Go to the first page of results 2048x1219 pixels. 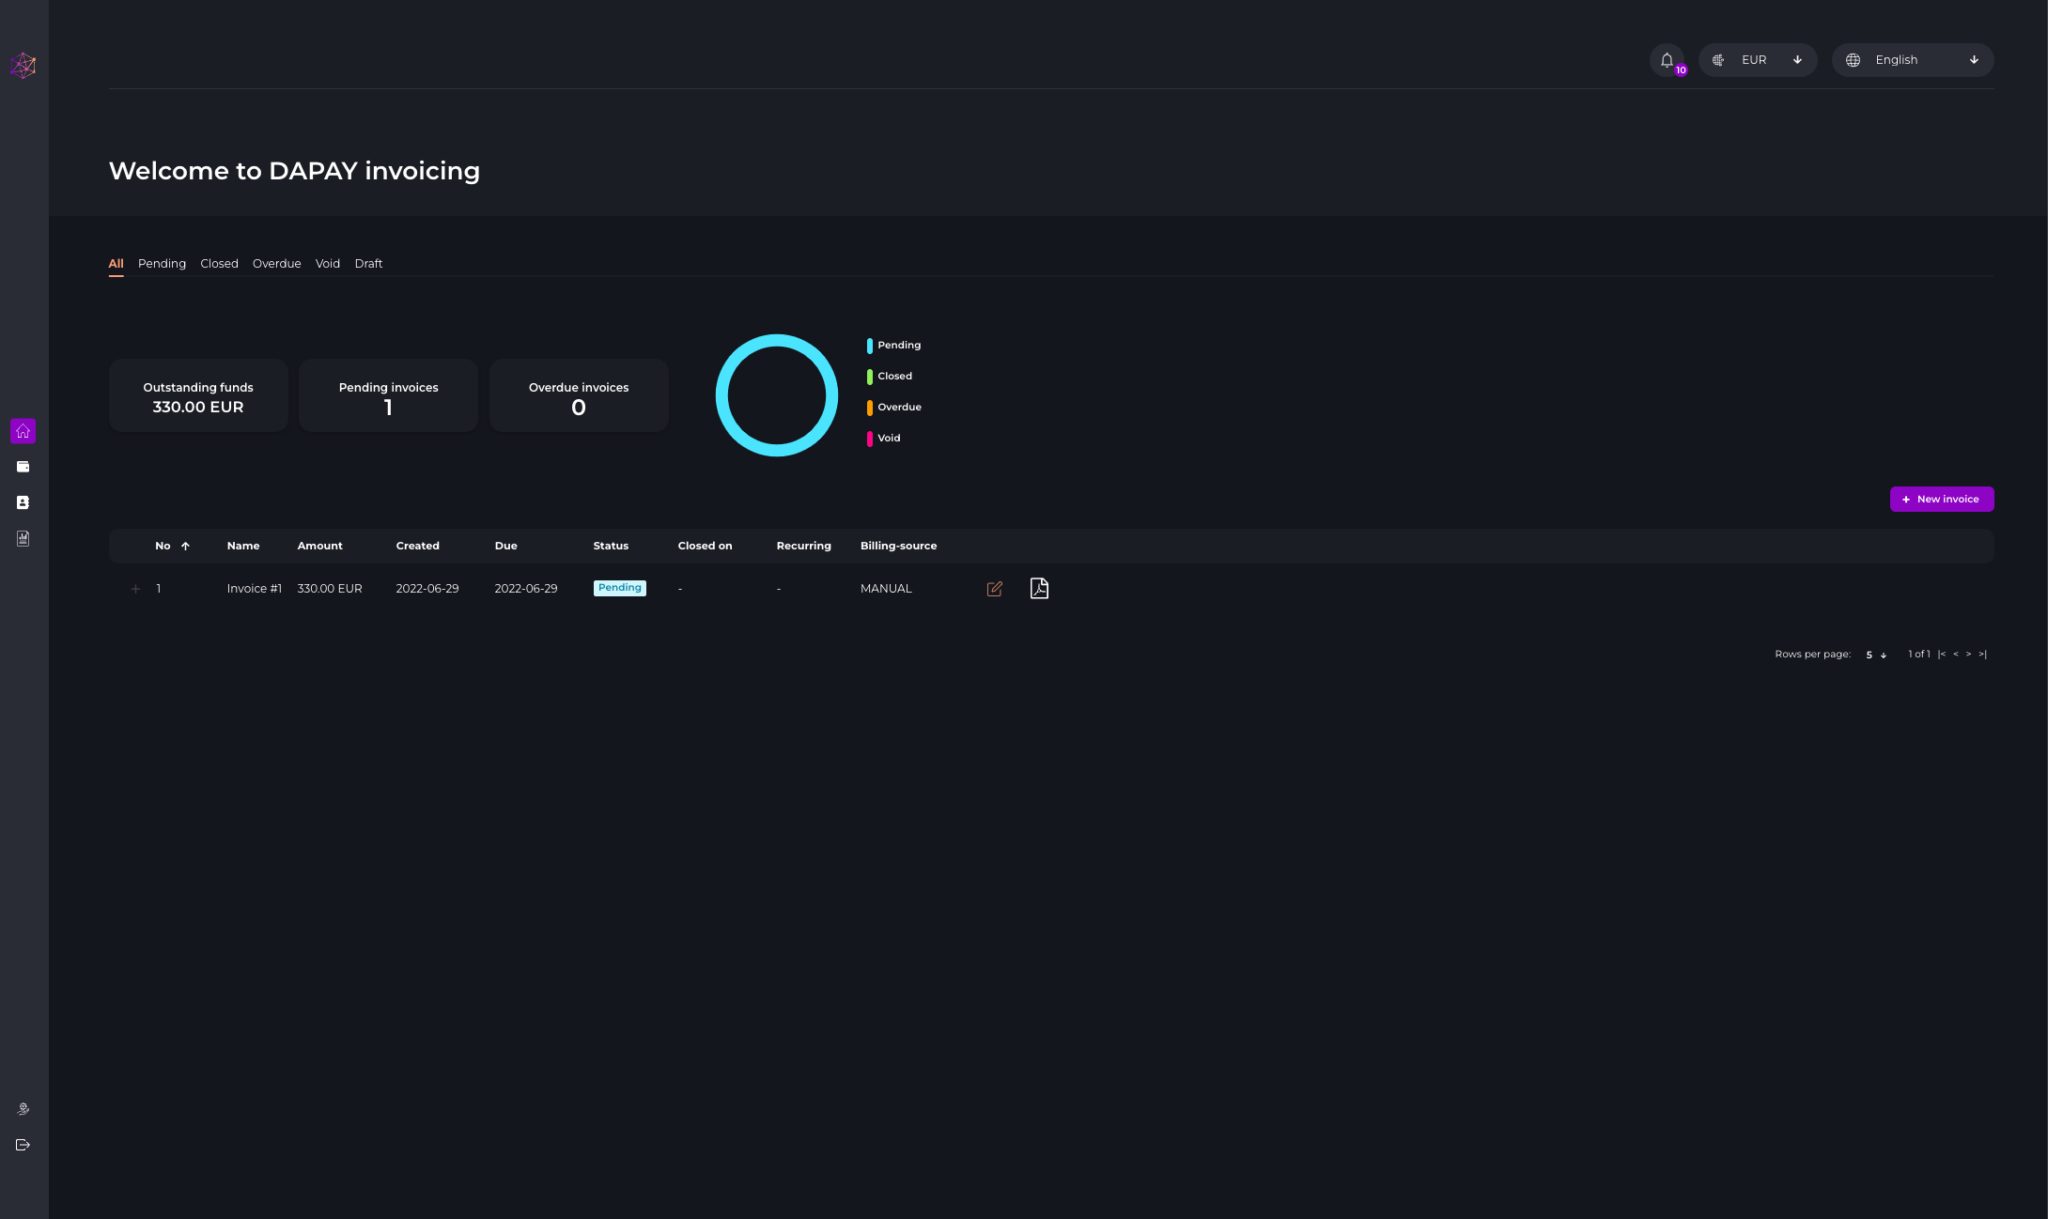(x=1942, y=655)
